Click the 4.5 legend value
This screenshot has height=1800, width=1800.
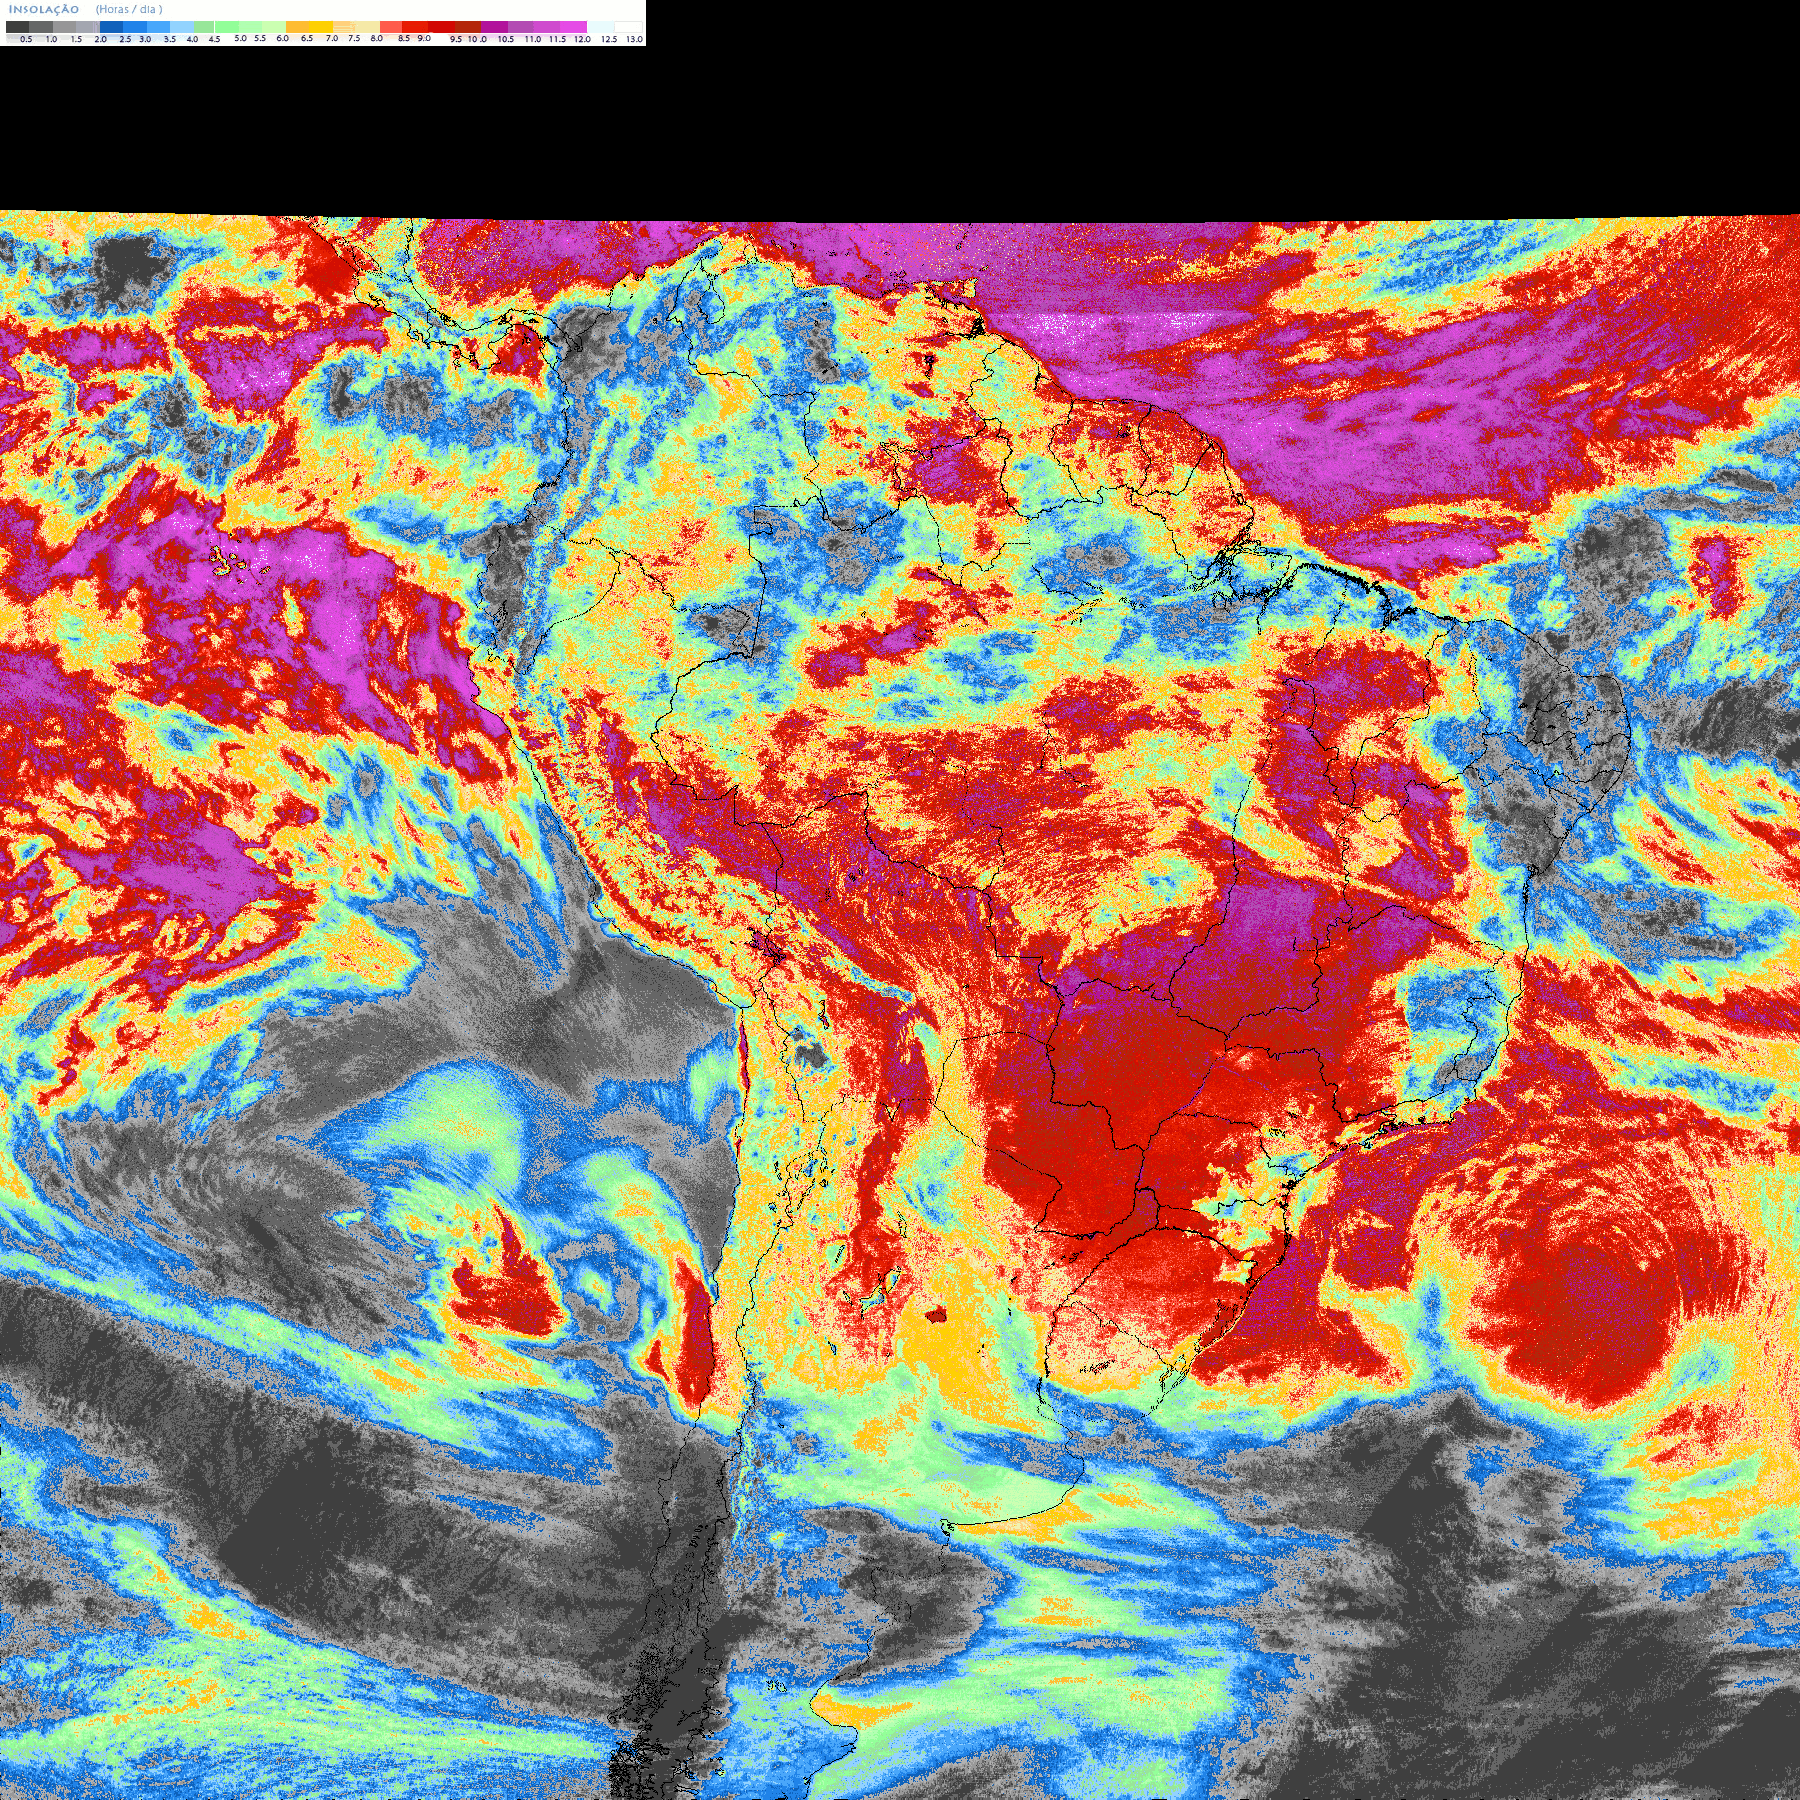tap(214, 39)
